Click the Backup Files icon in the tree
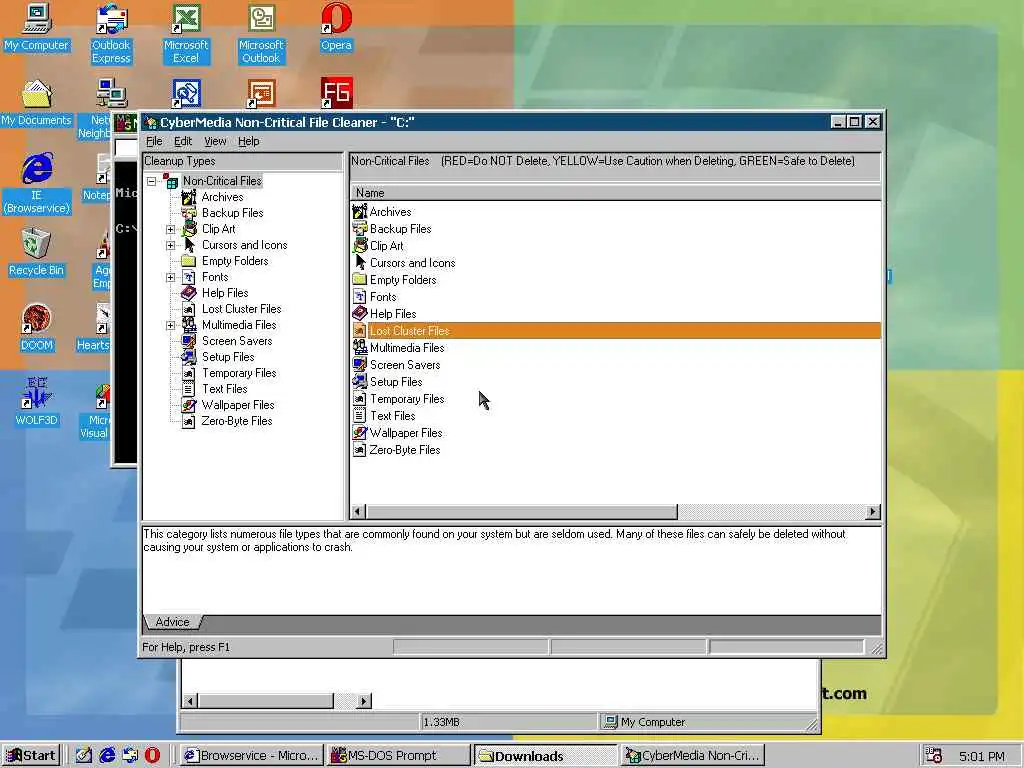The height and width of the screenshot is (768, 1024). click(189, 213)
